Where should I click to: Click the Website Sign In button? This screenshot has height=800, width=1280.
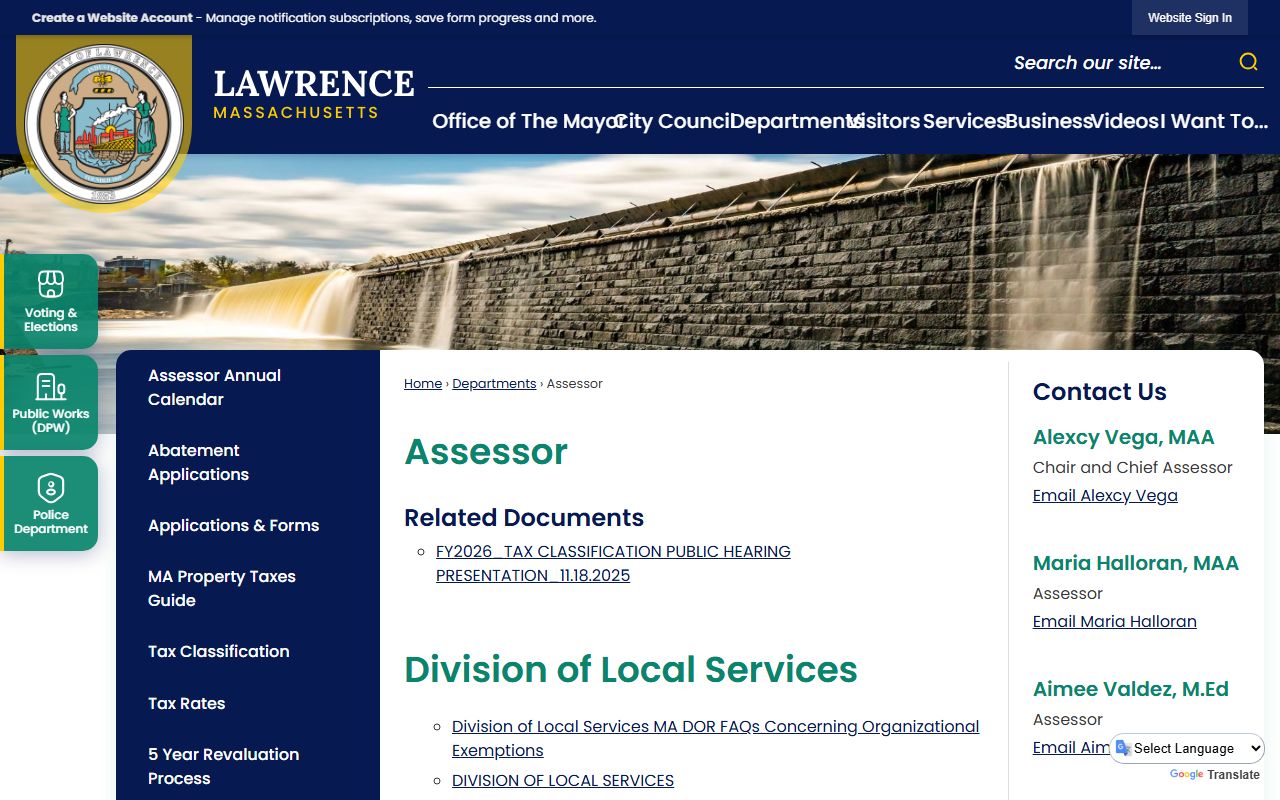click(x=1190, y=18)
